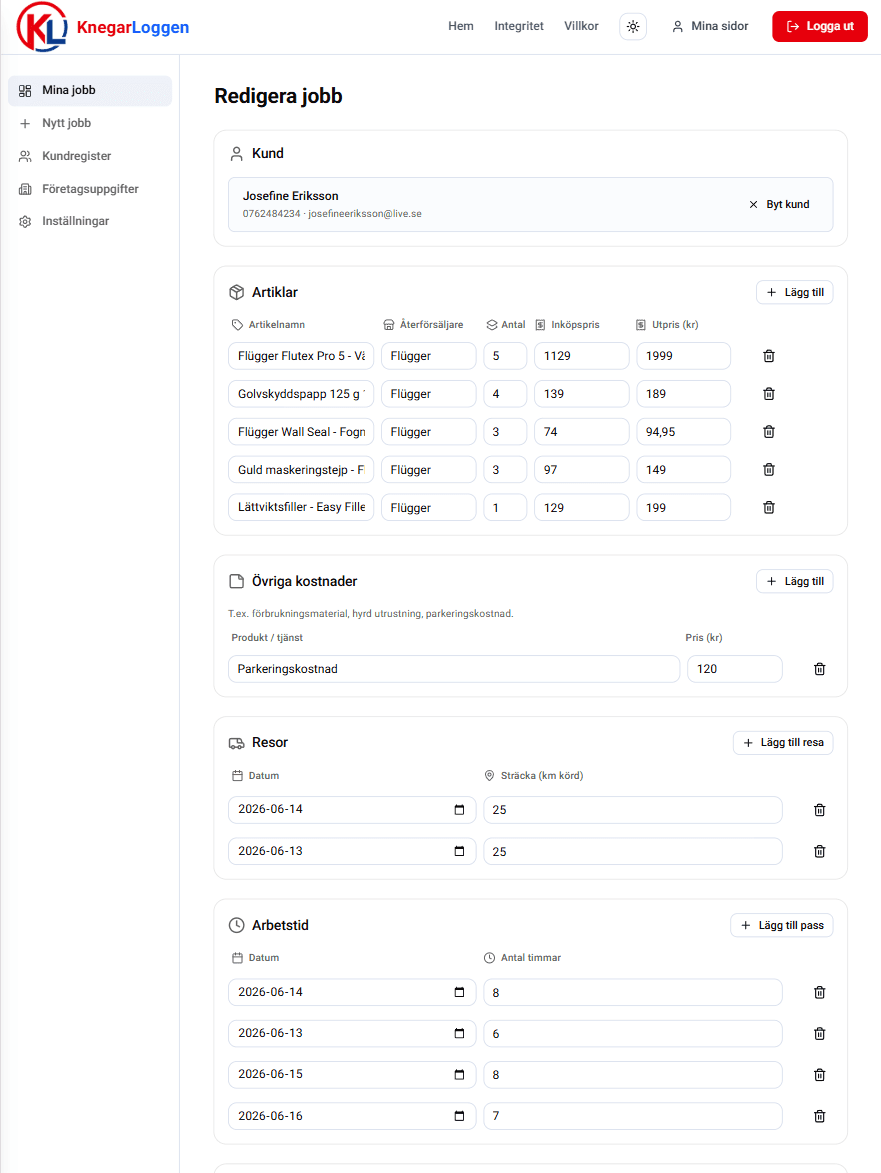Click Byt kund to change customer
This screenshot has width=881, height=1173.
(x=779, y=204)
